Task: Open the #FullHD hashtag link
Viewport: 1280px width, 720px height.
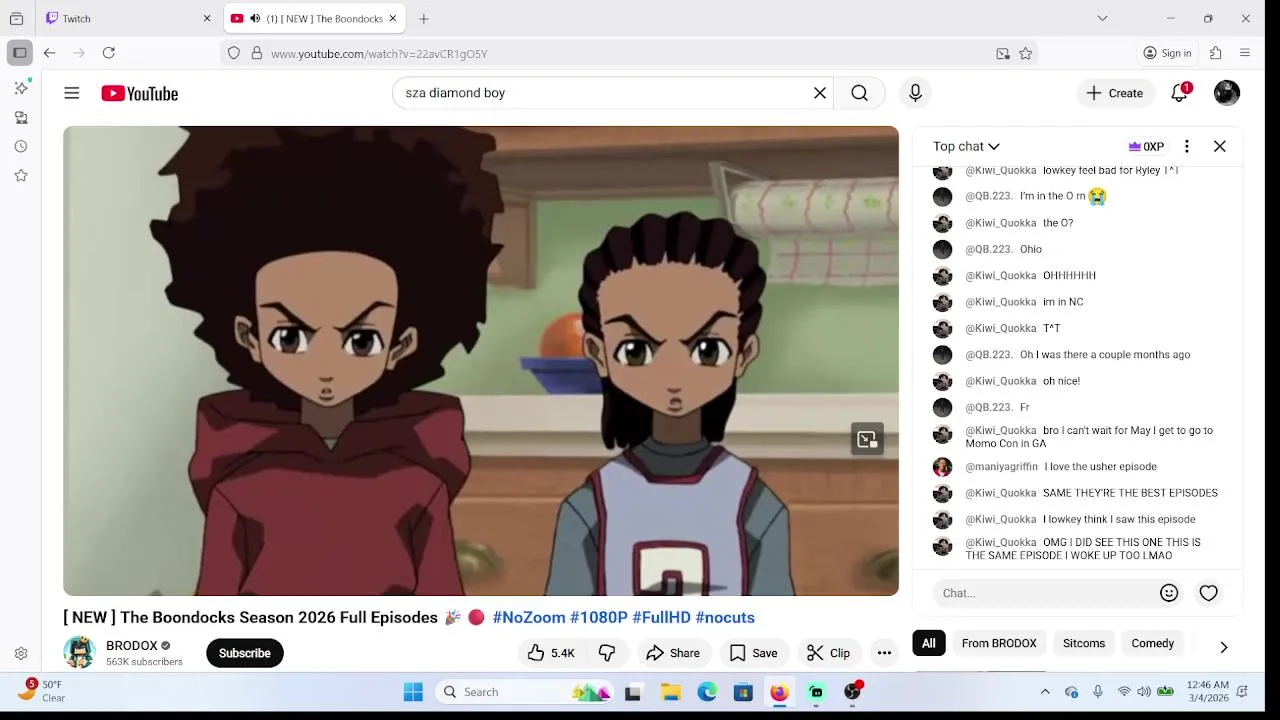Action: click(661, 618)
